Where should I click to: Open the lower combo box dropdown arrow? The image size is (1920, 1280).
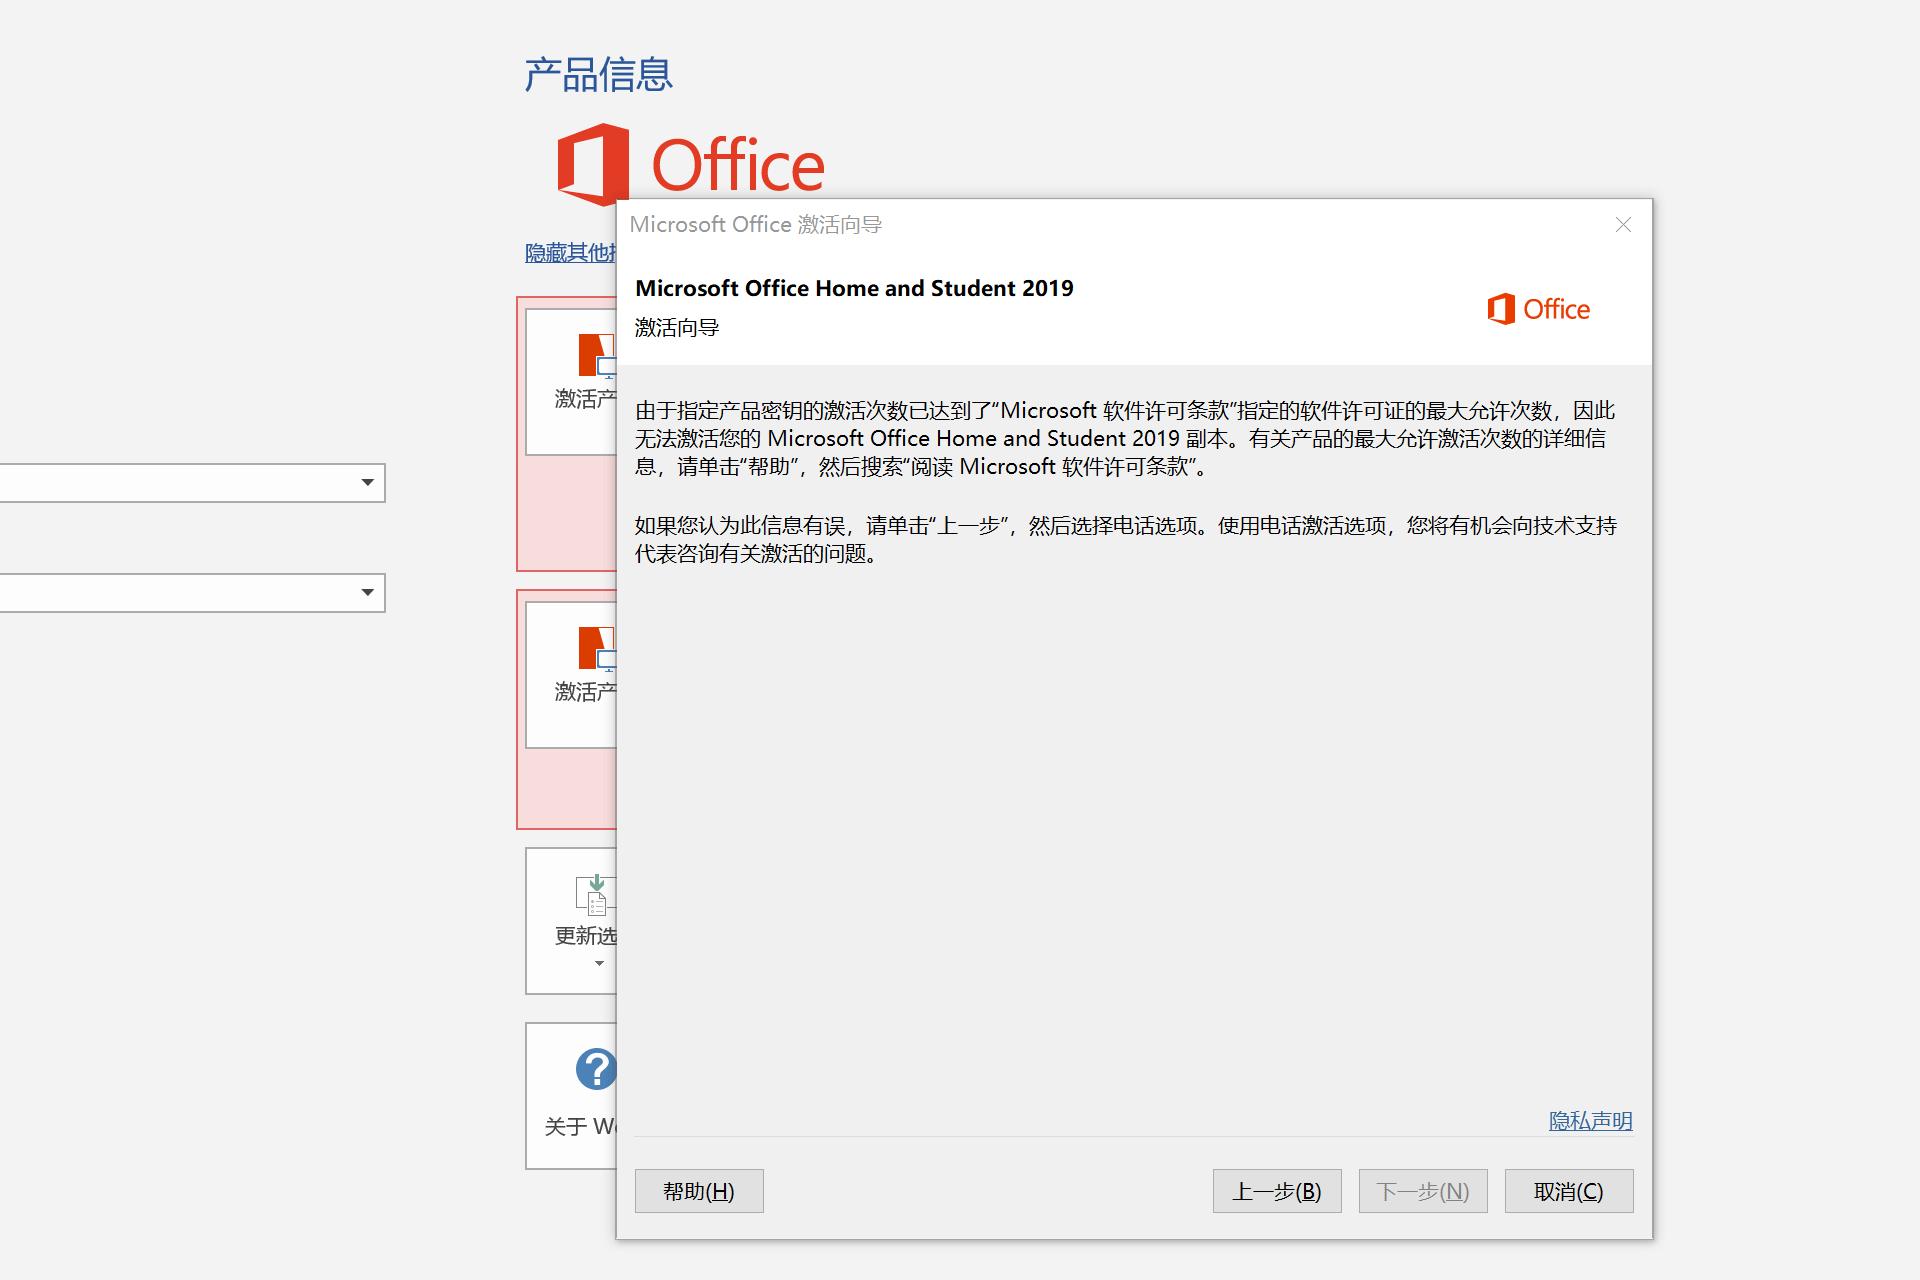pyautogui.click(x=369, y=592)
